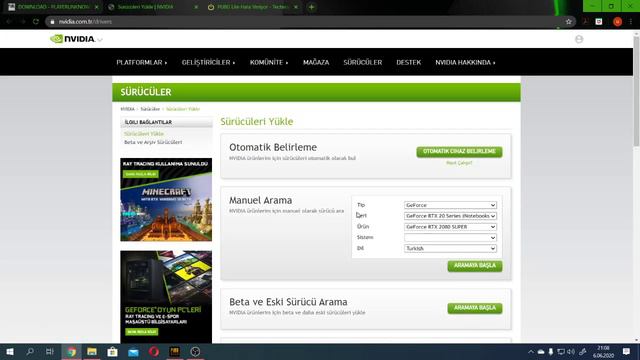Switch to the PUBG Lite Hata Veriyor tab
The width and height of the screenshot is (640, 360).
pos(252,7)
